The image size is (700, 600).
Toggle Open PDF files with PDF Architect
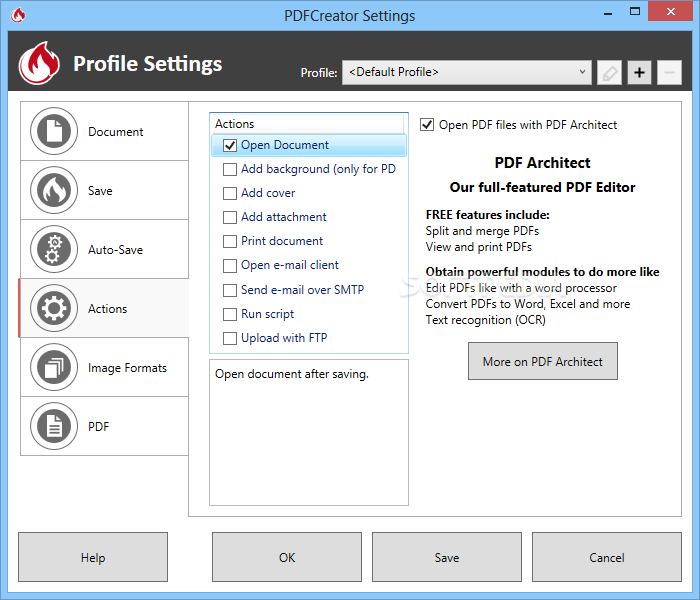[x=427, y=125]
